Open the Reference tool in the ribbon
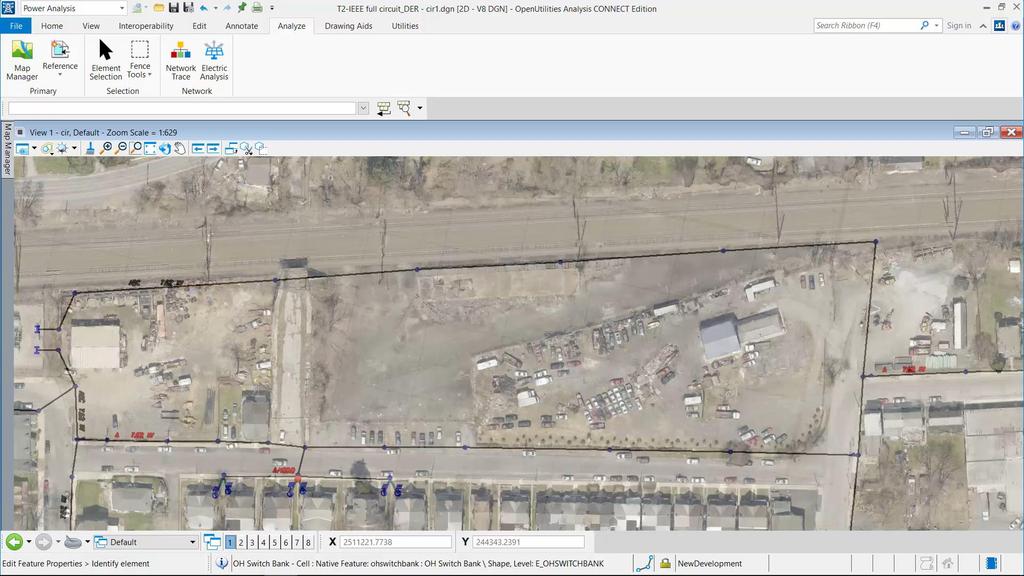Screen dimensions: 1024x576 point(59,59)
